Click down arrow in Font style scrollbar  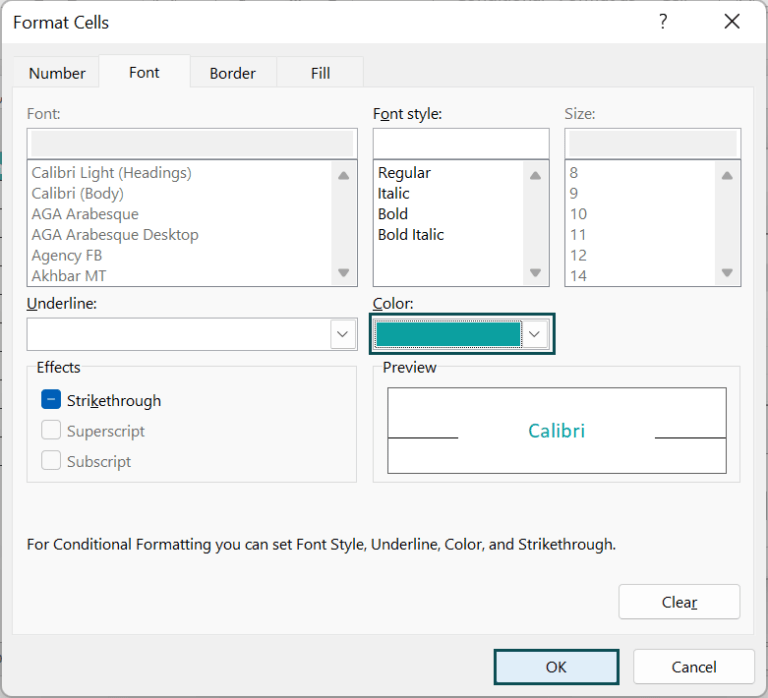[x=535, y=272]
